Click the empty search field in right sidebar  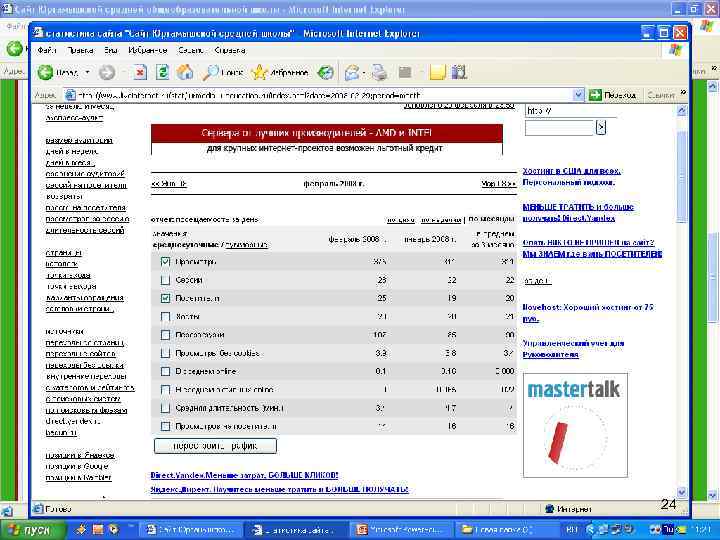click(x=559, y=127)
